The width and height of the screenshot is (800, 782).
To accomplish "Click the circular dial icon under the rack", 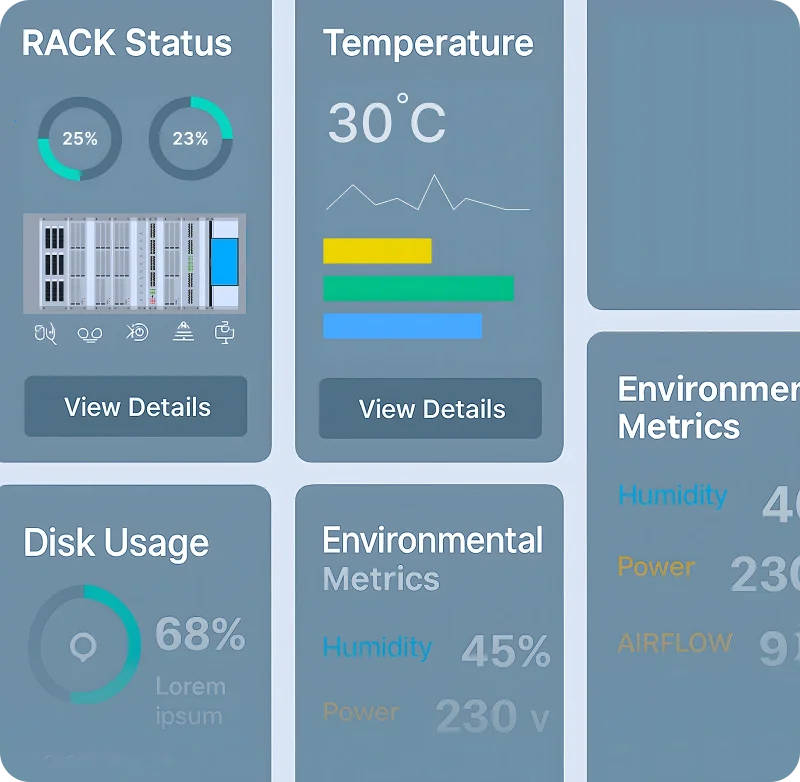I will tap(137, 333).
